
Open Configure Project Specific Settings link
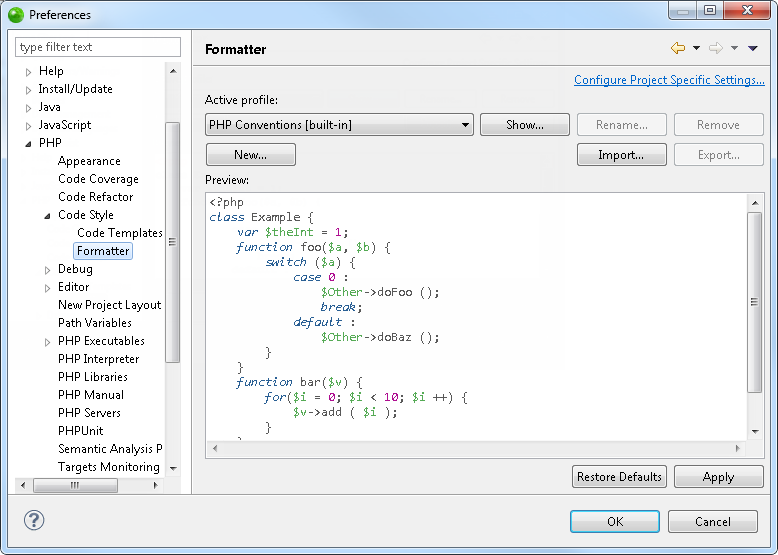pyautogui.click(x=669, y=80)
